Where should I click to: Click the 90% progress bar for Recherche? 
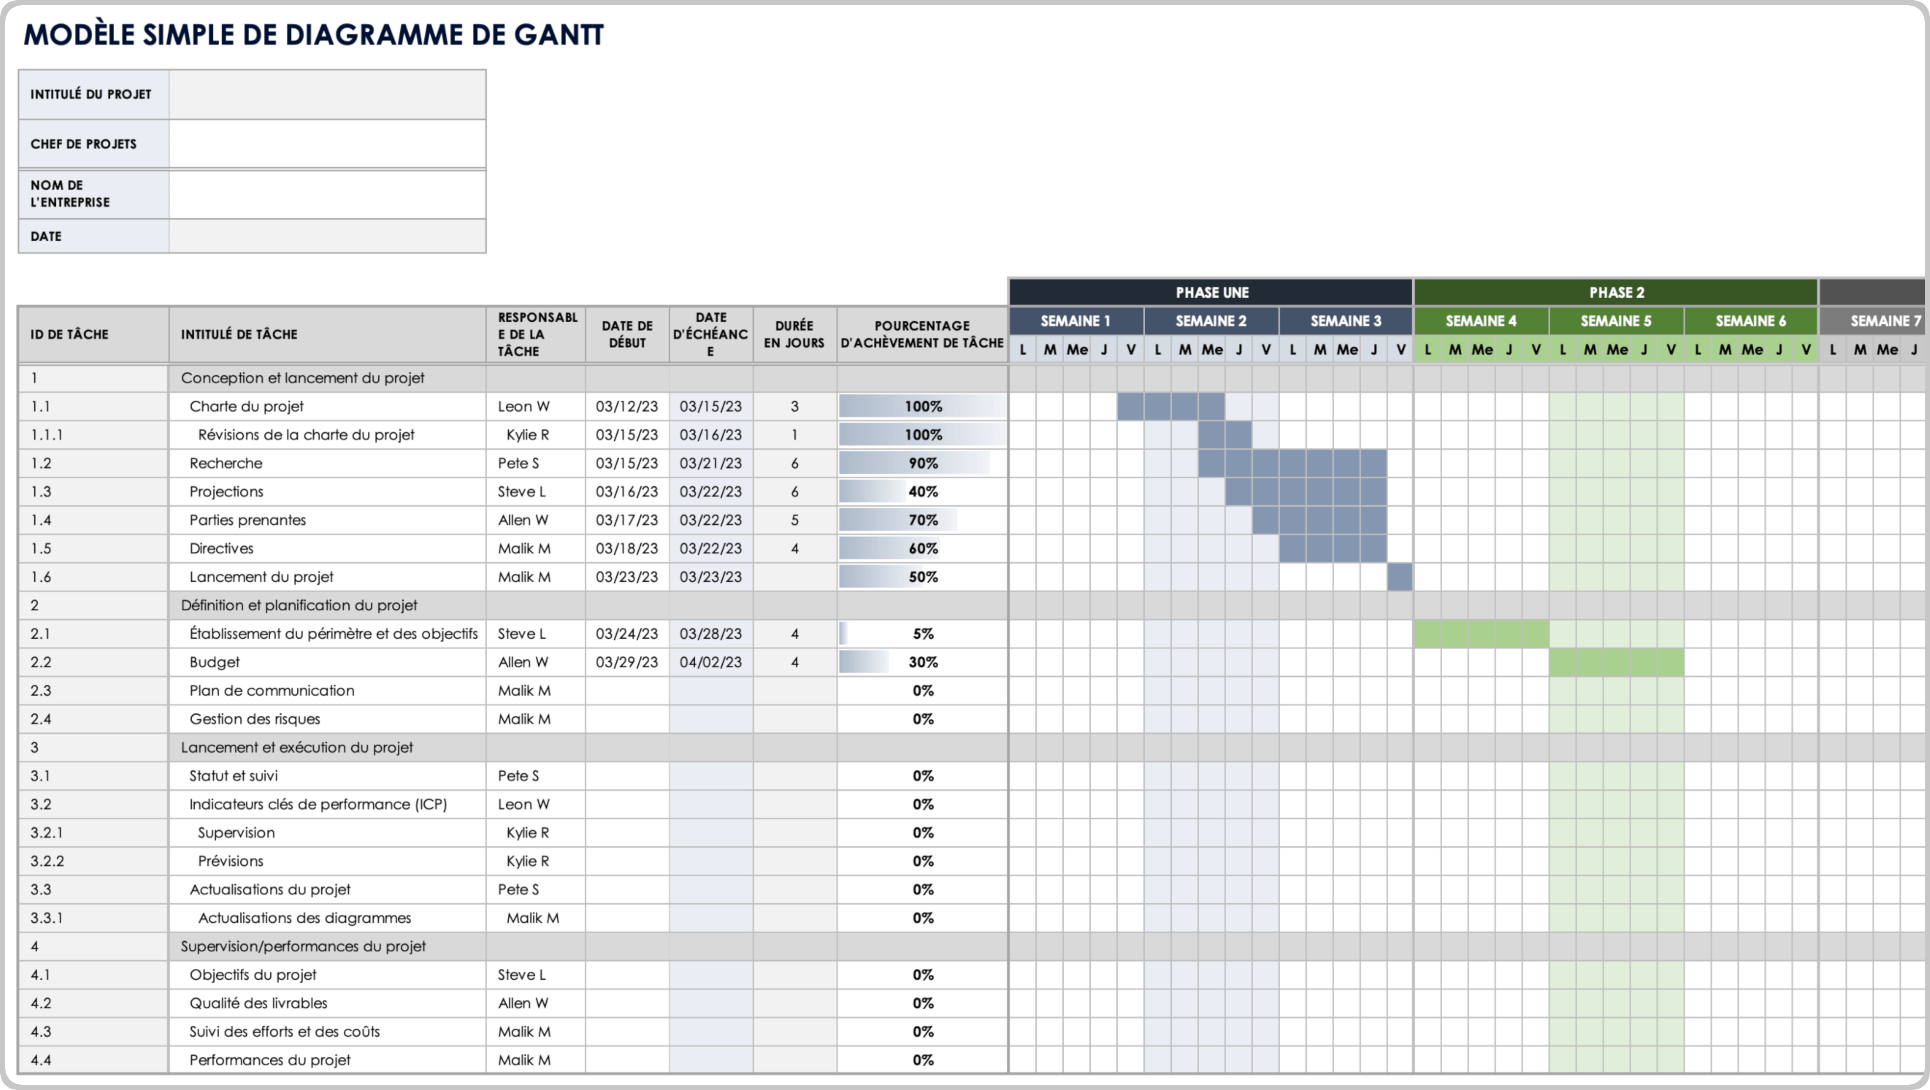[x=914, y=463]
